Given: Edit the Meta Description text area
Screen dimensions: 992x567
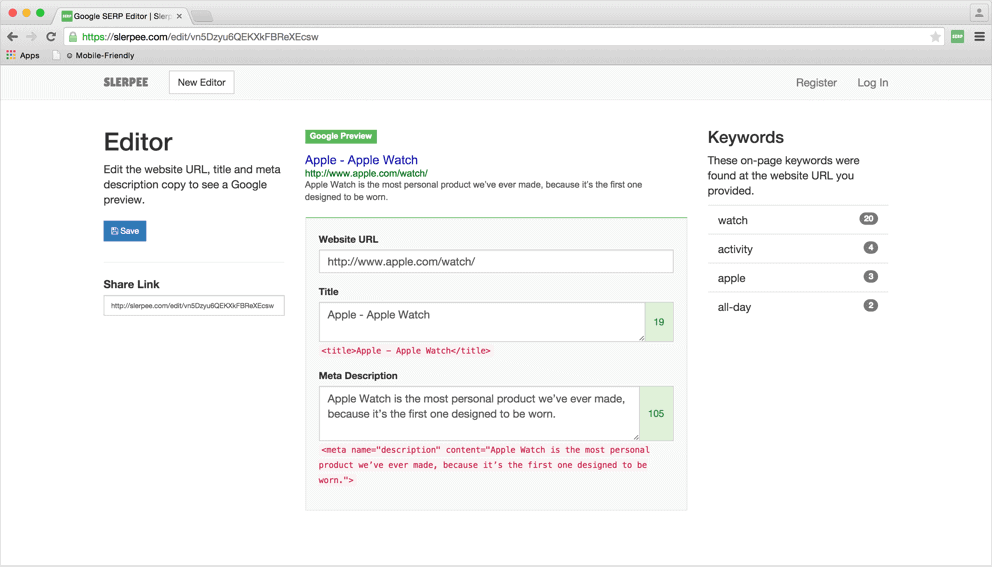Looking at the screenshot, I should pyautogui.click(x=479, y=413).
